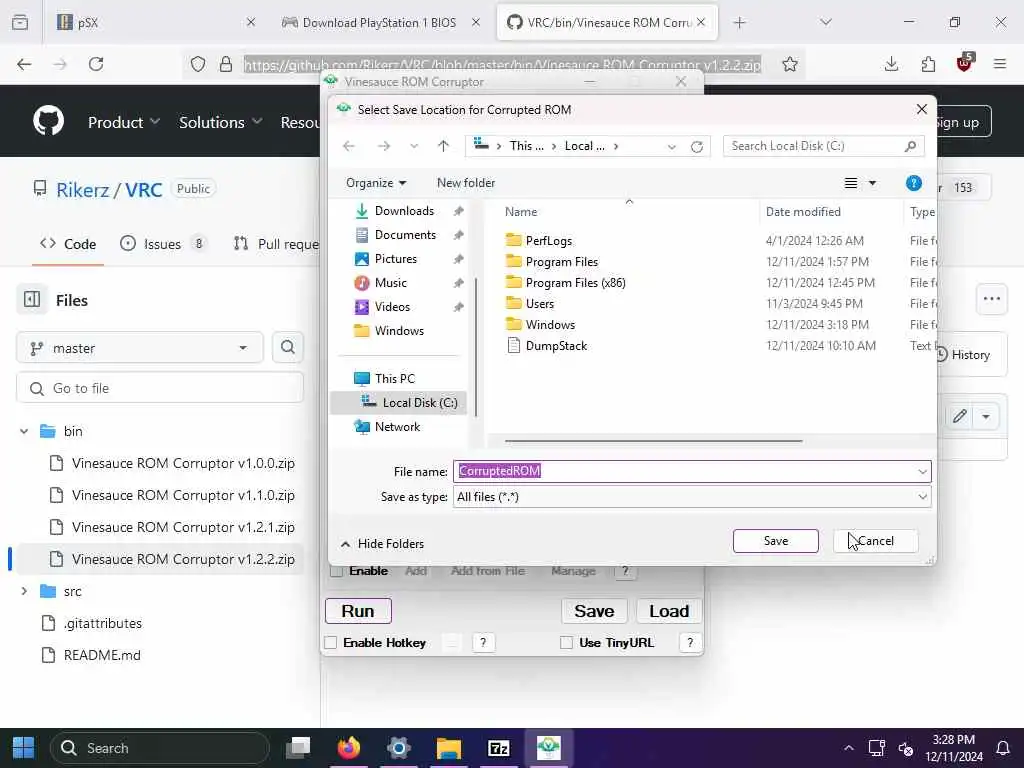Open recent locations dropdown chevron
1024x768 pixels.
pos(413,146)
